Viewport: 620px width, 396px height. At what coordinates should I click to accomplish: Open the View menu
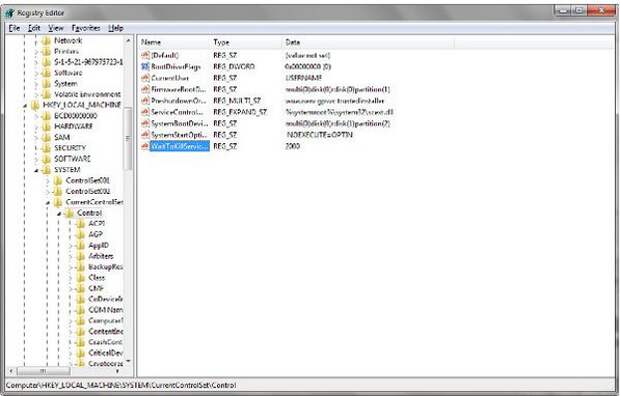point(56,28)
